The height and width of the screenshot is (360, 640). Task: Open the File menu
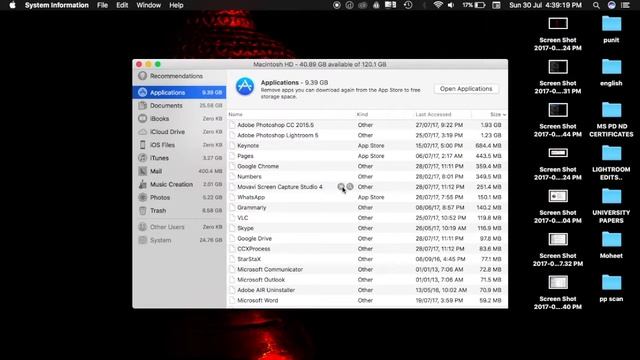click(x=102, y=5)
